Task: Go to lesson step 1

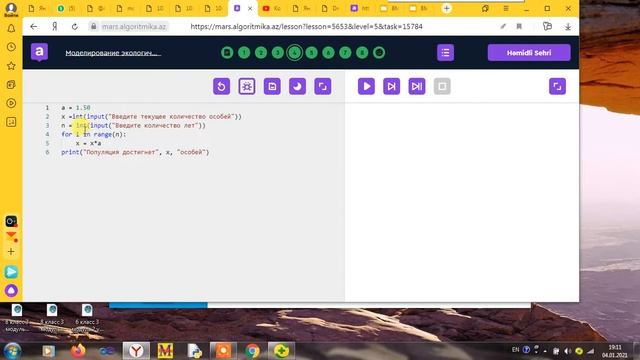Action: [244, 53]
